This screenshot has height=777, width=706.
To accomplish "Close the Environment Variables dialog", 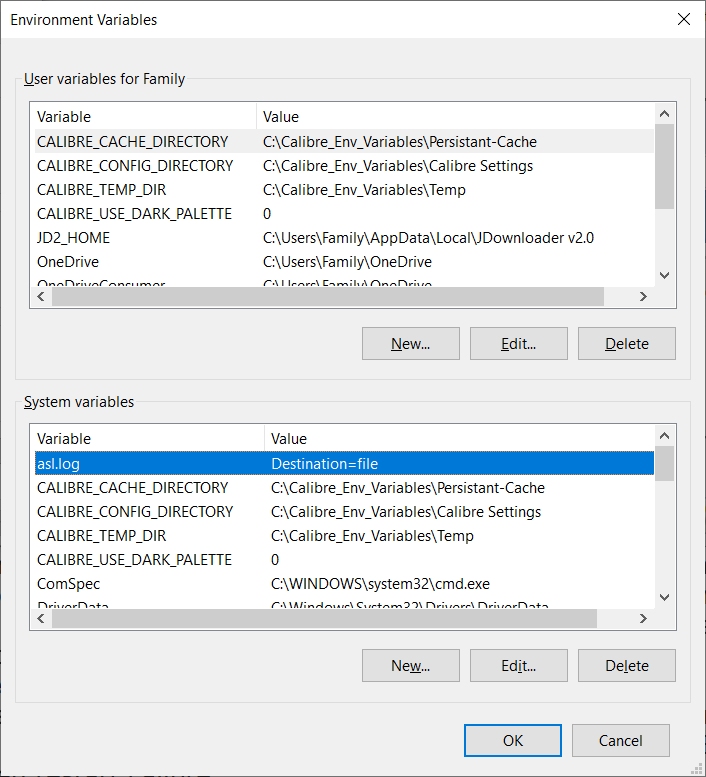I will click(684, 19).
